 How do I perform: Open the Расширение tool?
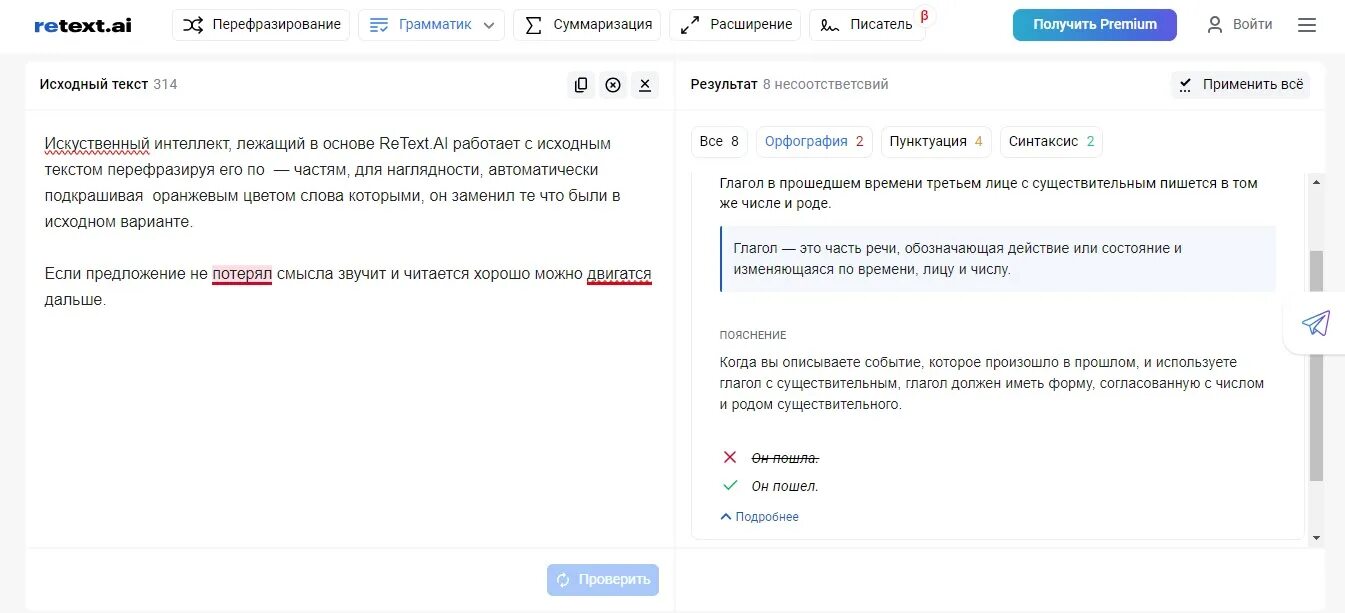tap(735, 25)
